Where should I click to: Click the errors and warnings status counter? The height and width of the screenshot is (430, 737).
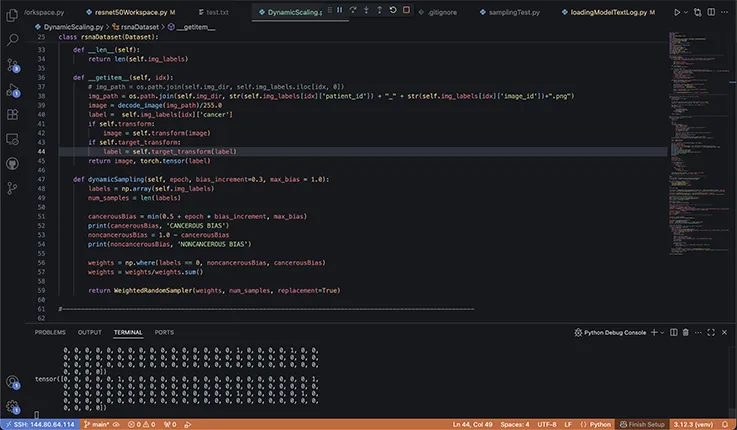point(141,424)
